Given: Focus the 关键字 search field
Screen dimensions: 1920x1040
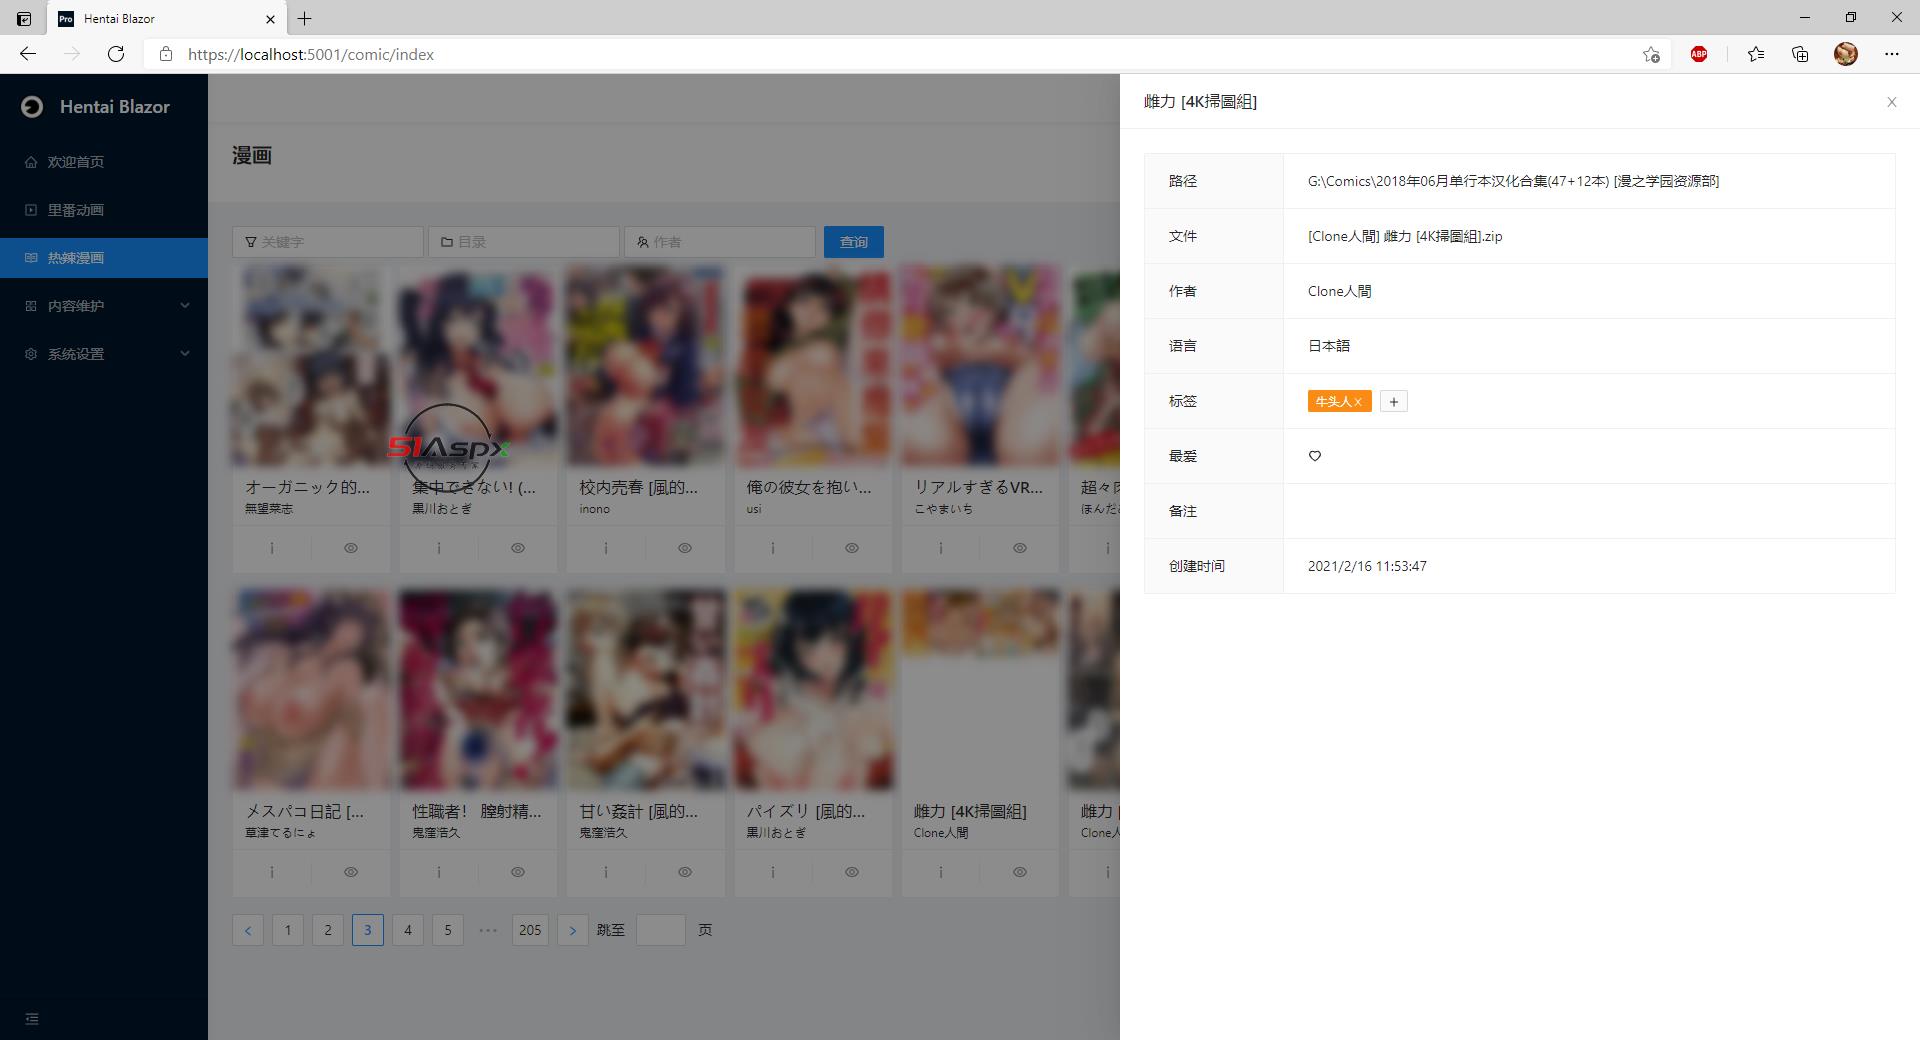Looking at the screenshot, I should [328, 242].
